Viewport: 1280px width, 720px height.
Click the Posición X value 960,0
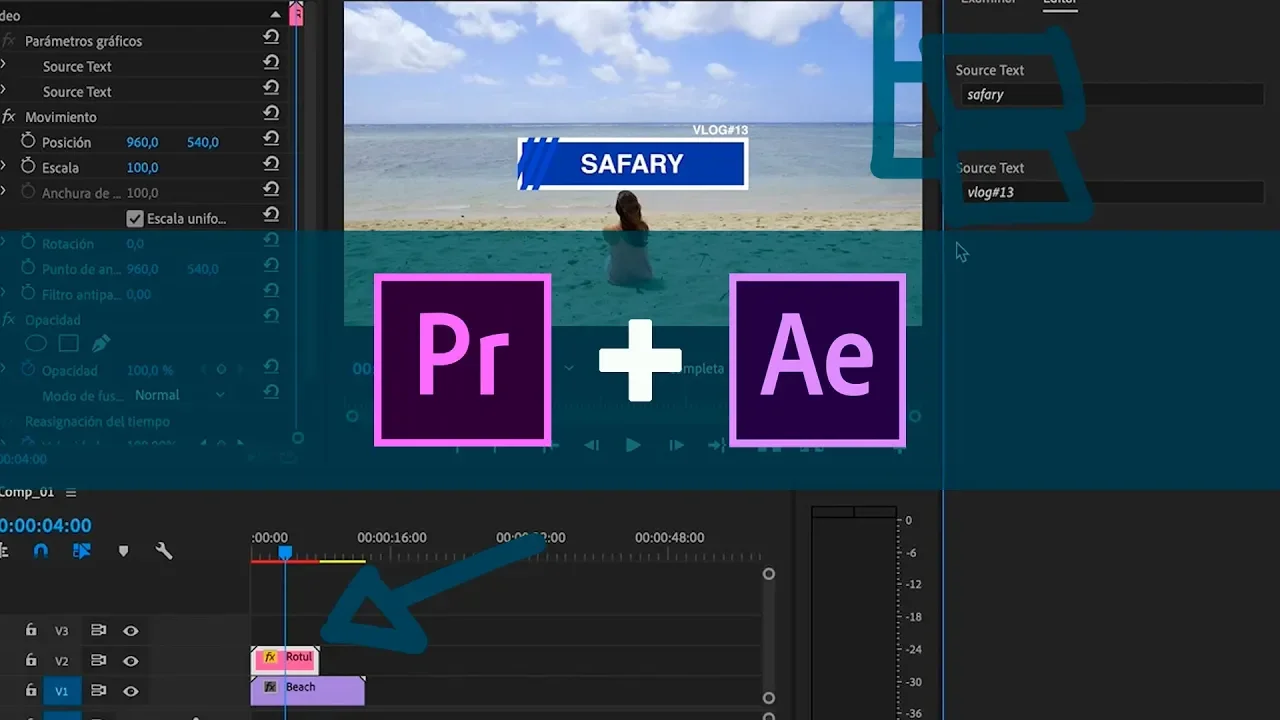[x=142, y=142]
